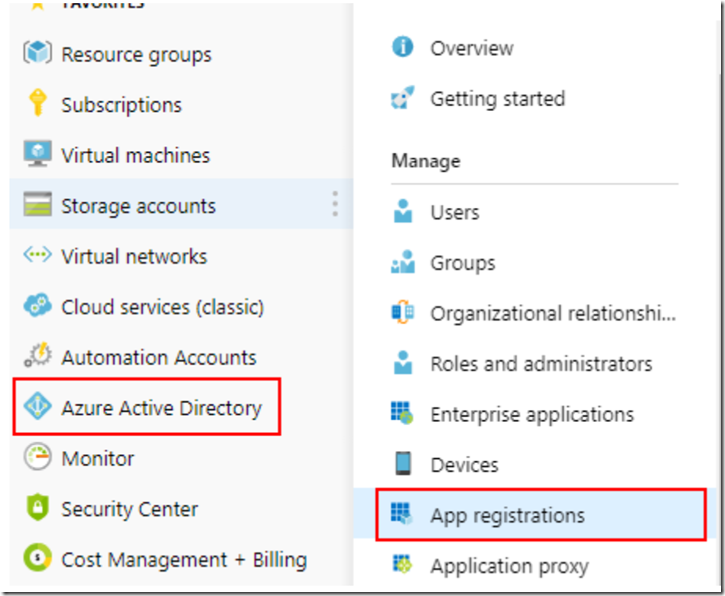Open Roles and administrators
Viewport: 725px width, 596px height.
(x=541, y=364)
